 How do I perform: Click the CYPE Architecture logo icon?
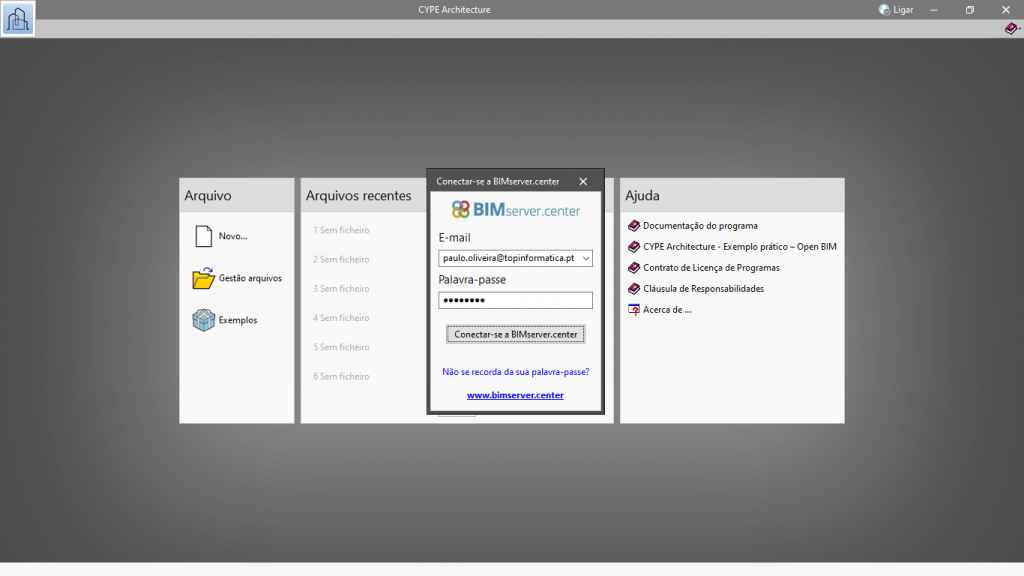pyautogui.click(x=18, y=18)
